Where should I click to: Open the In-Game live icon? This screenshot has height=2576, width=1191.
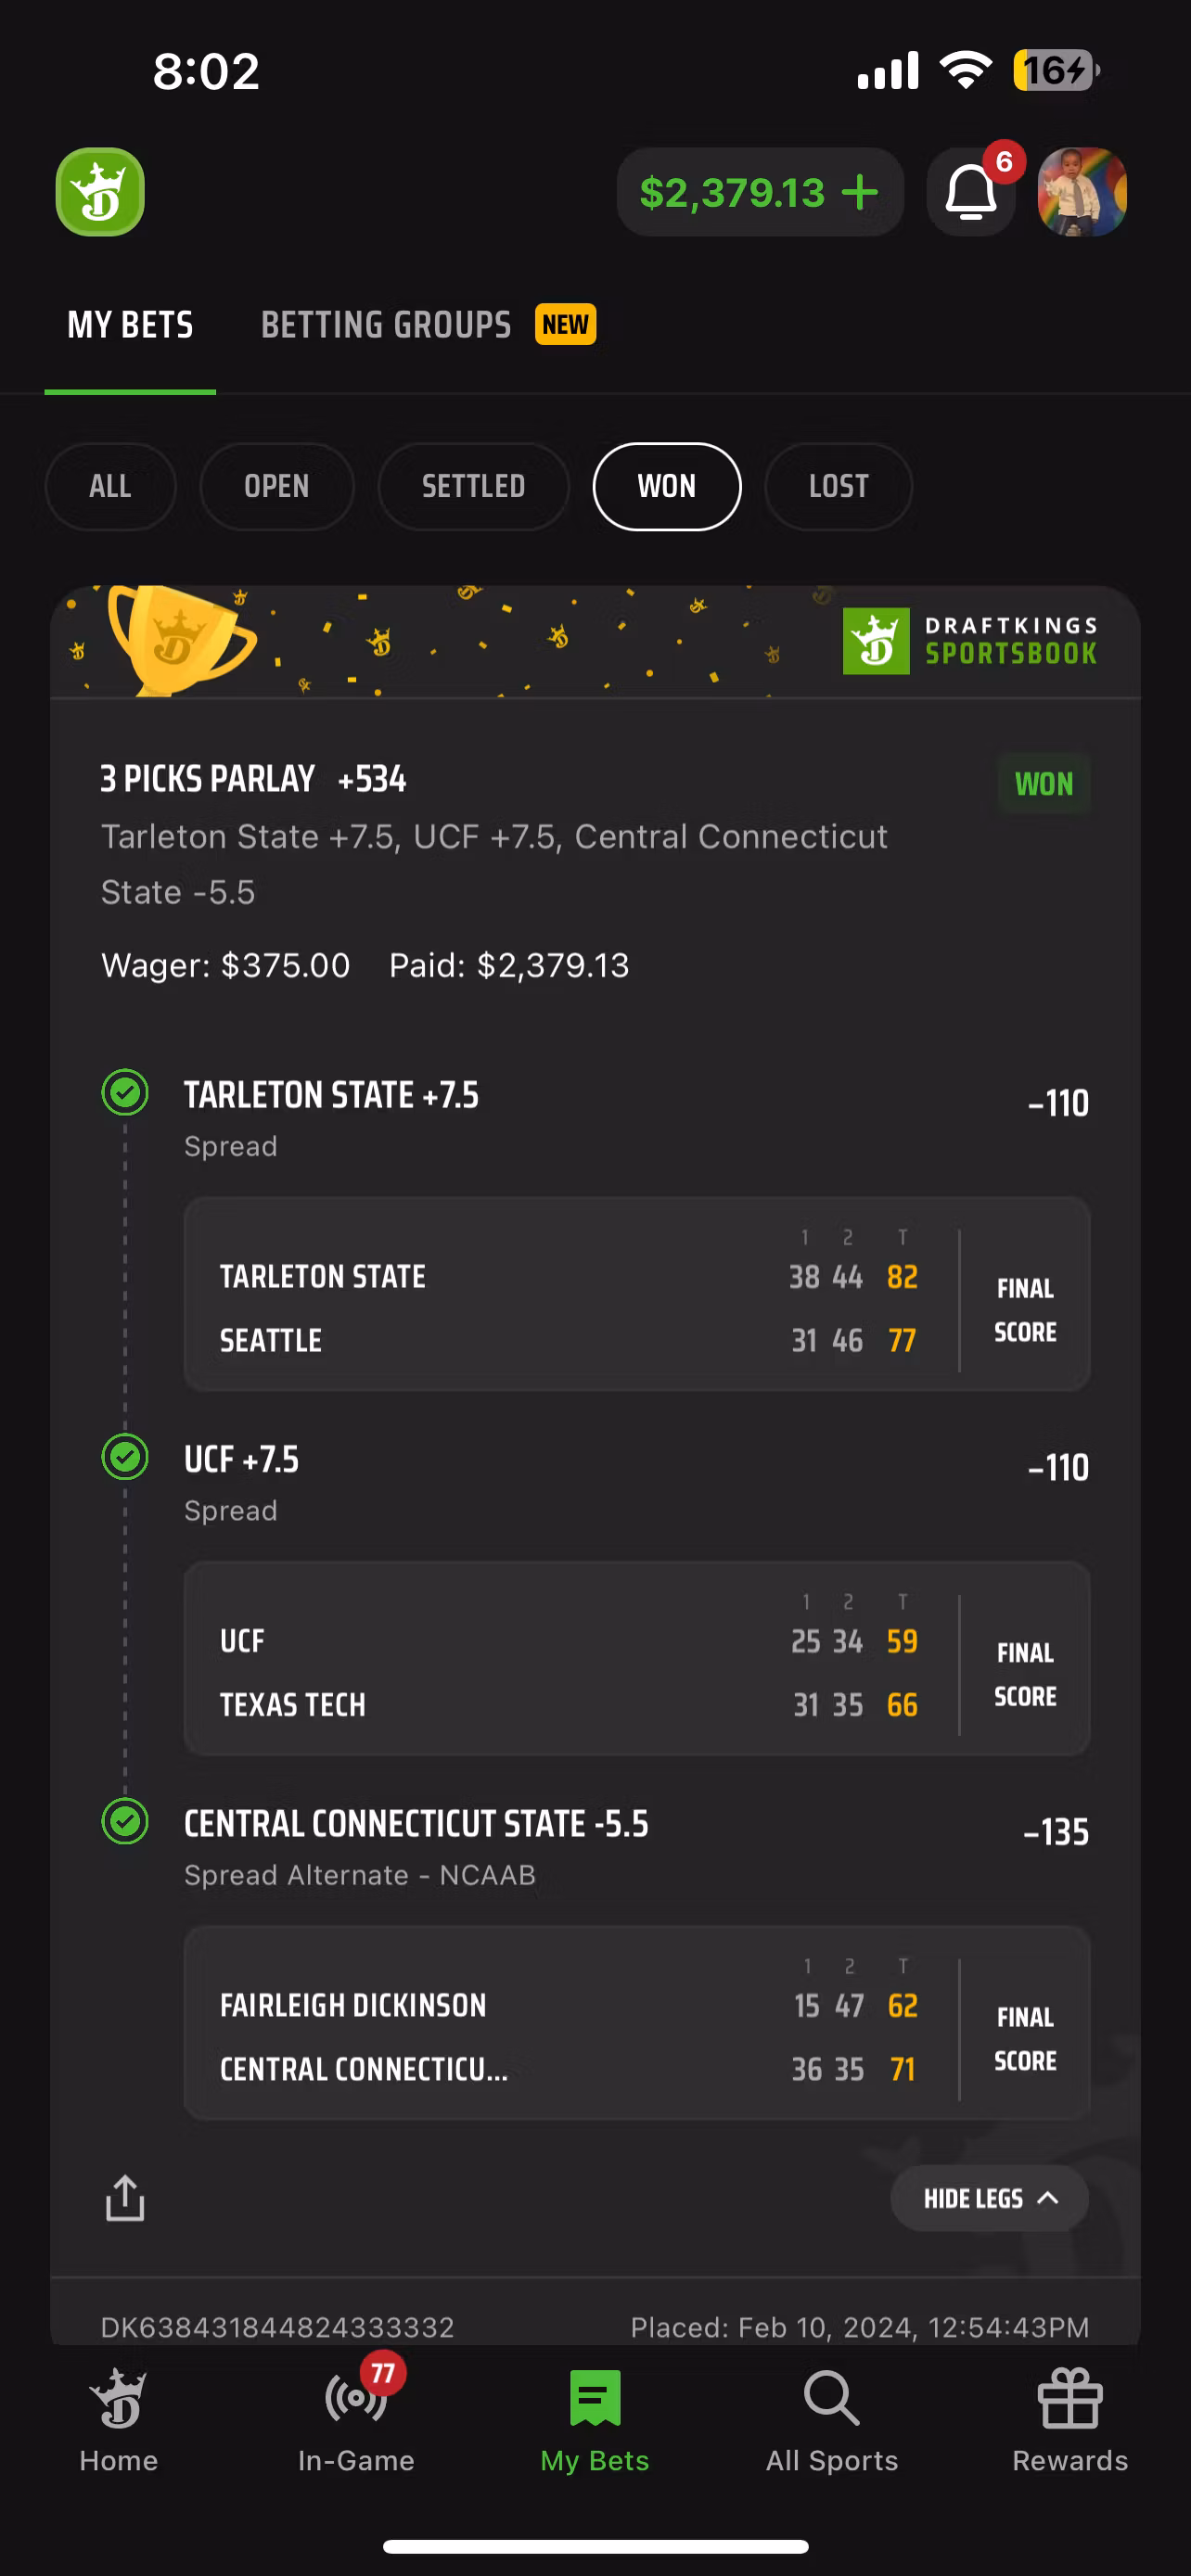coord(355,2400)
